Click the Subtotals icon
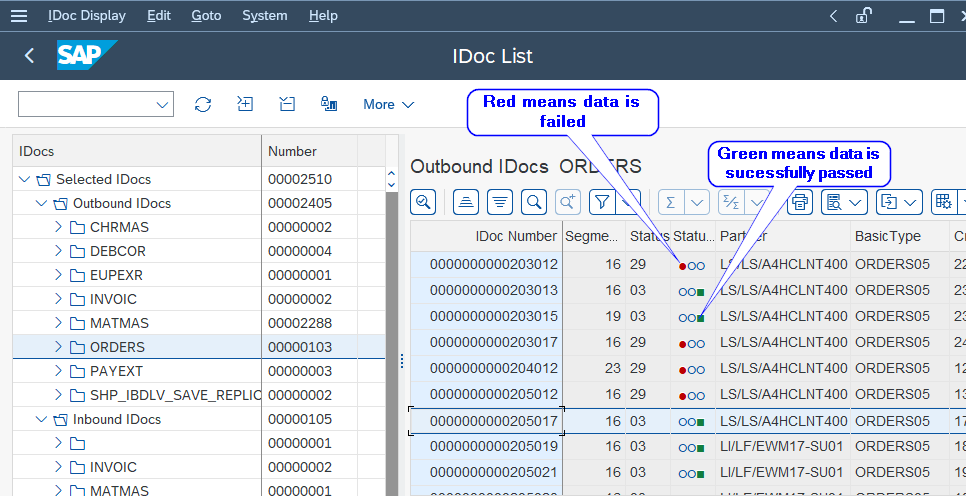This screenshot has width=966, height=496. 731,201
